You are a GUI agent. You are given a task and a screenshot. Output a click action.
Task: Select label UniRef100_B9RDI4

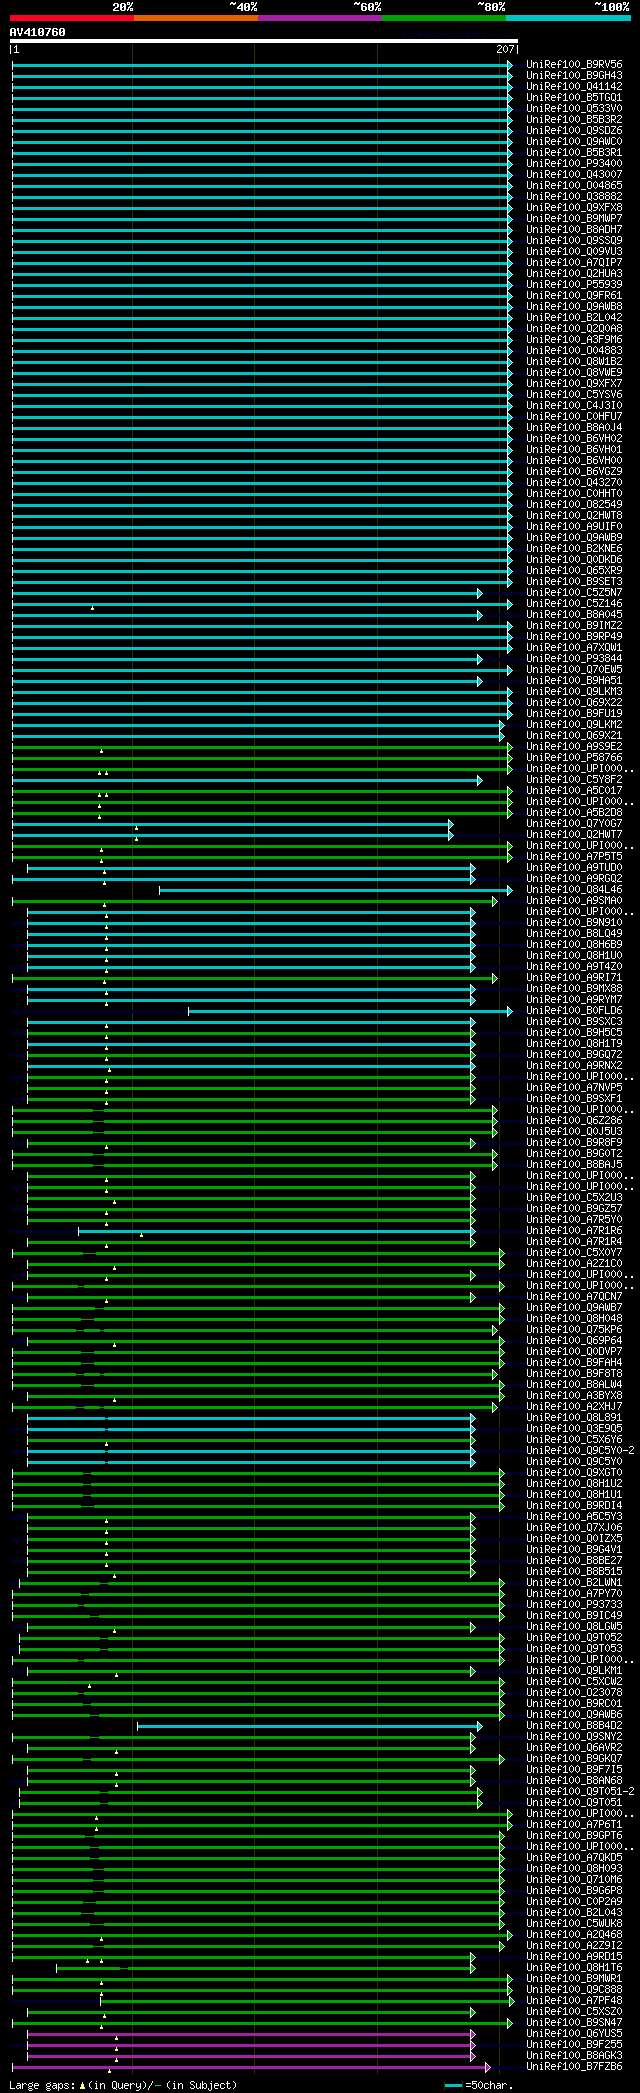[574, 1505]
